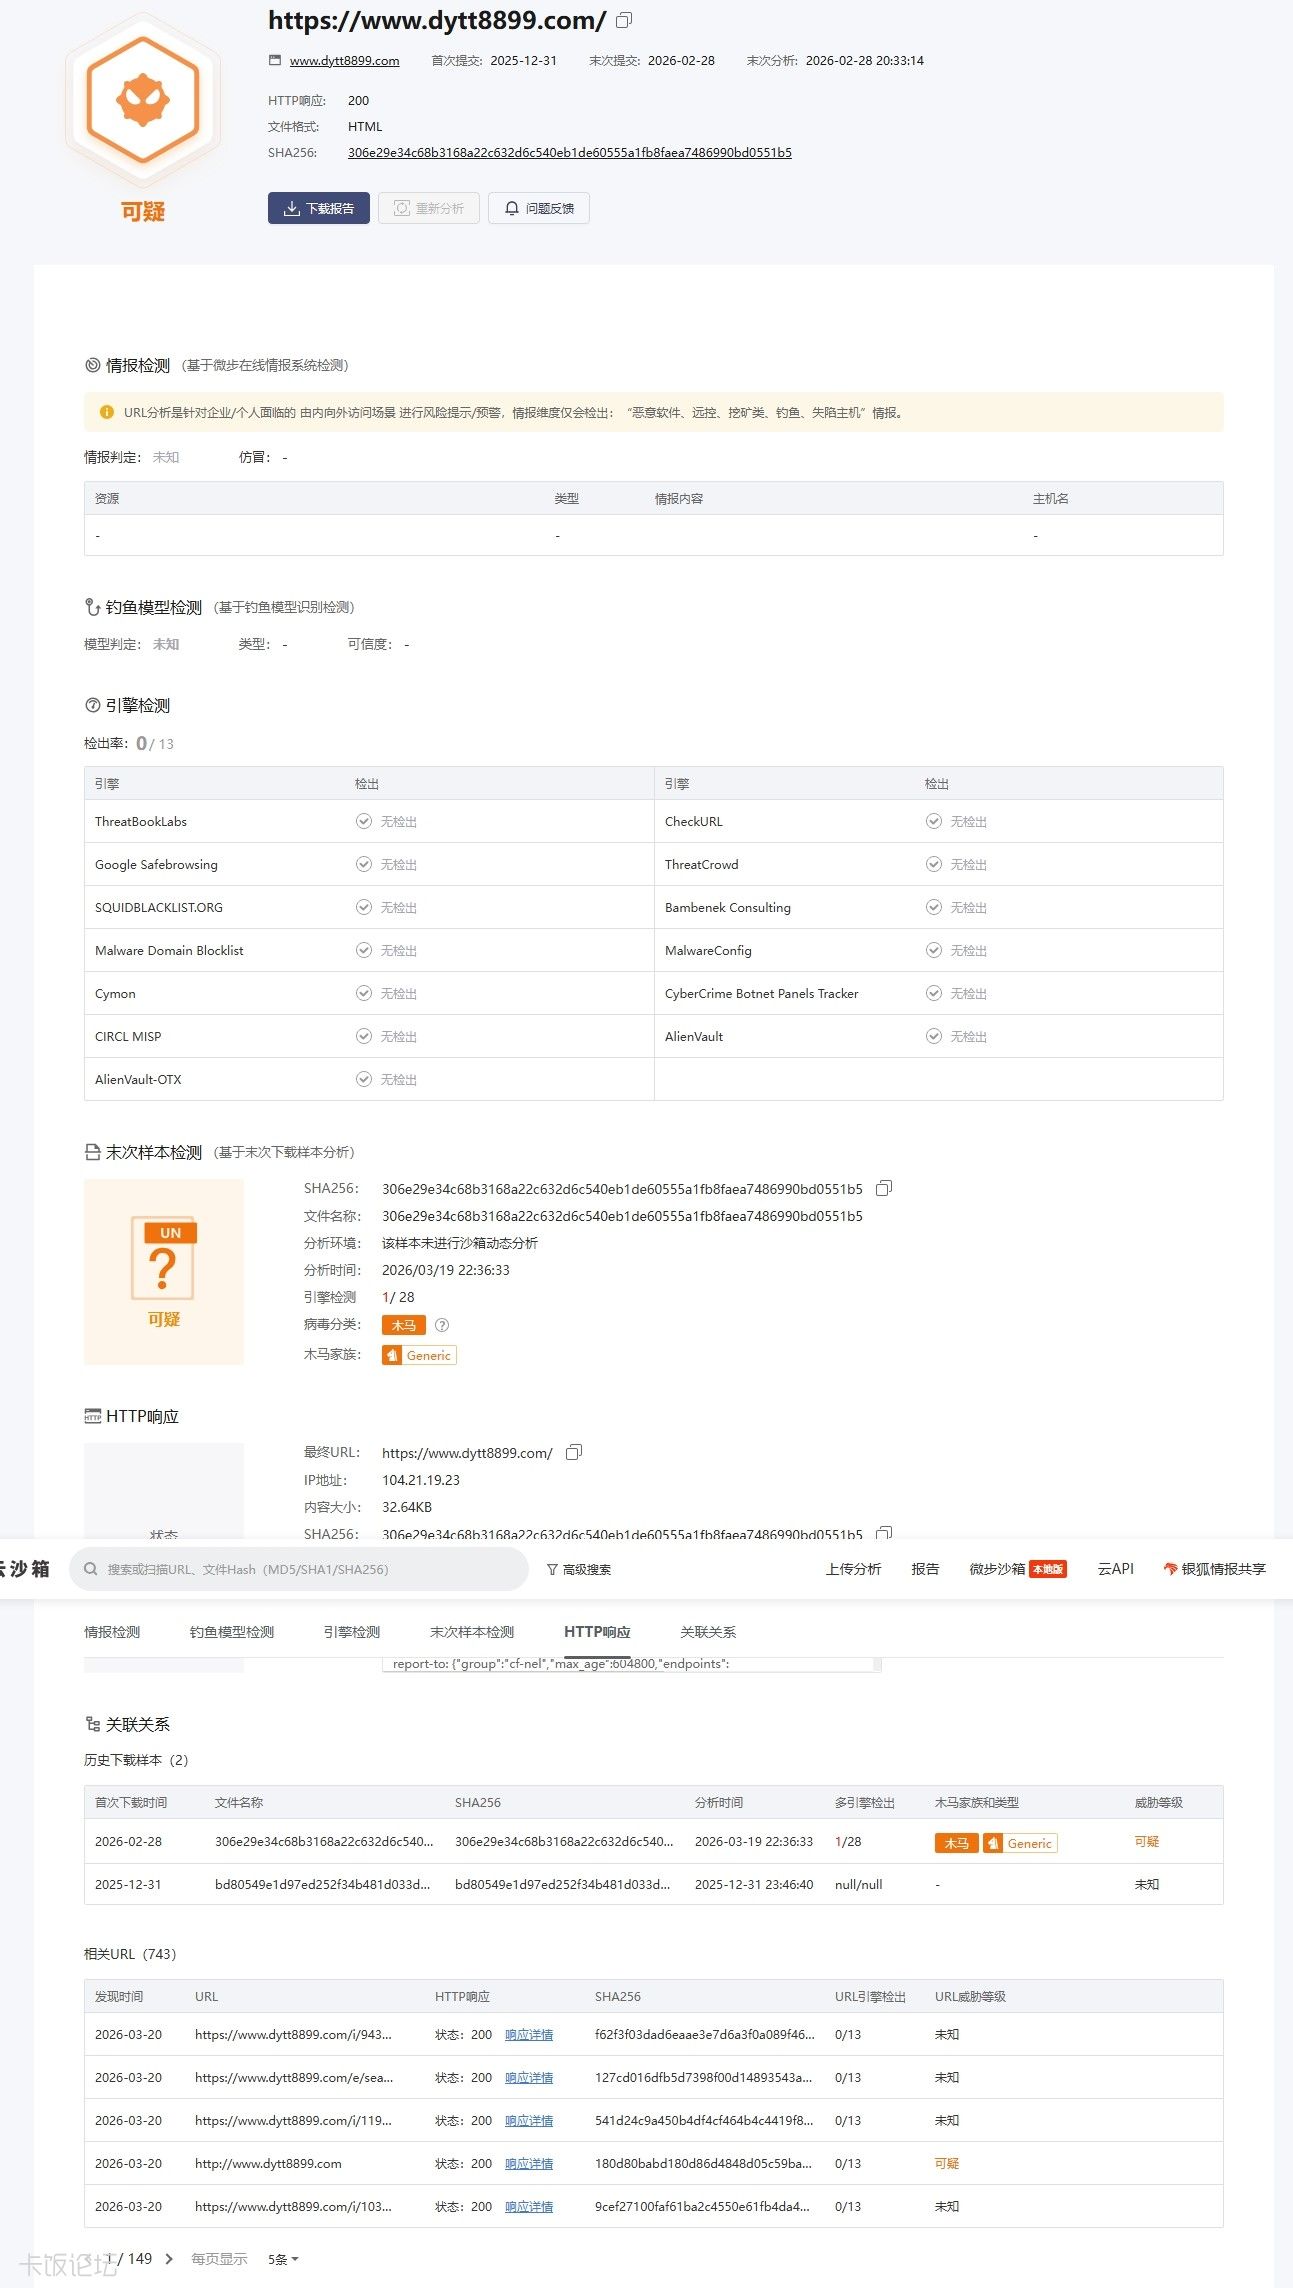Viewport: 1293px width, 2288px height.
Task: Open 响应详情 for the /e/sea URL row
Action: (529, 2077)
